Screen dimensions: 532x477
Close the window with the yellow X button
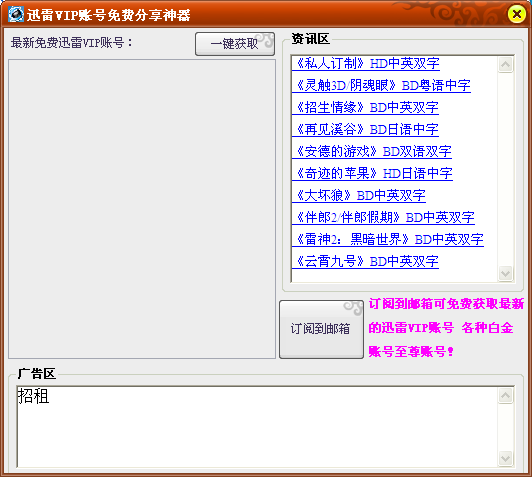(x=516, y=14)
